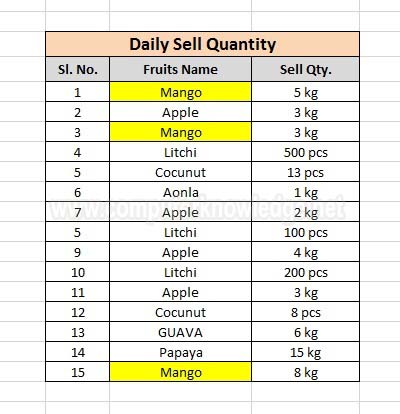This screenshot has width=400, height=414.
Task: Select serial number 14 cell
Action: coord(78,352)
